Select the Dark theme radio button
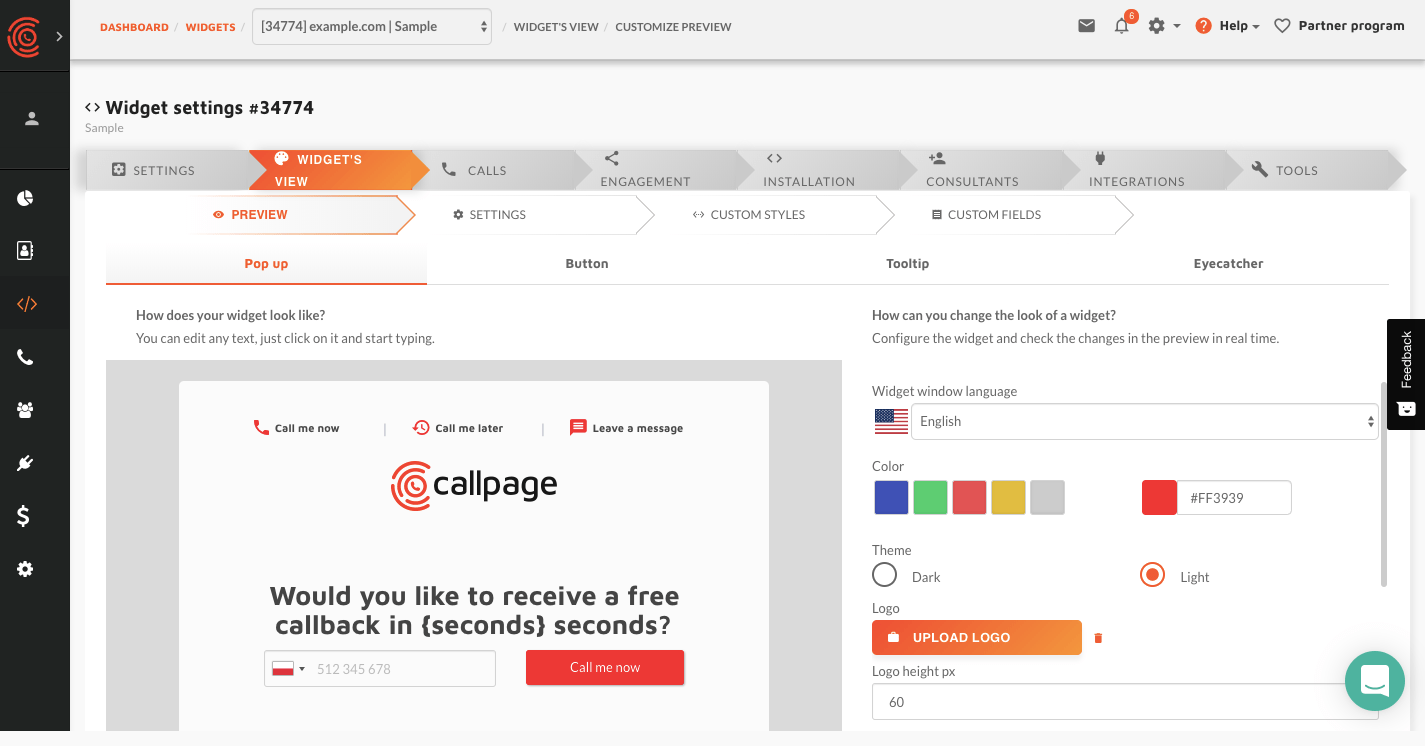Image resolution: width=1425 pixels, height=746 pixels. (885, 575)
